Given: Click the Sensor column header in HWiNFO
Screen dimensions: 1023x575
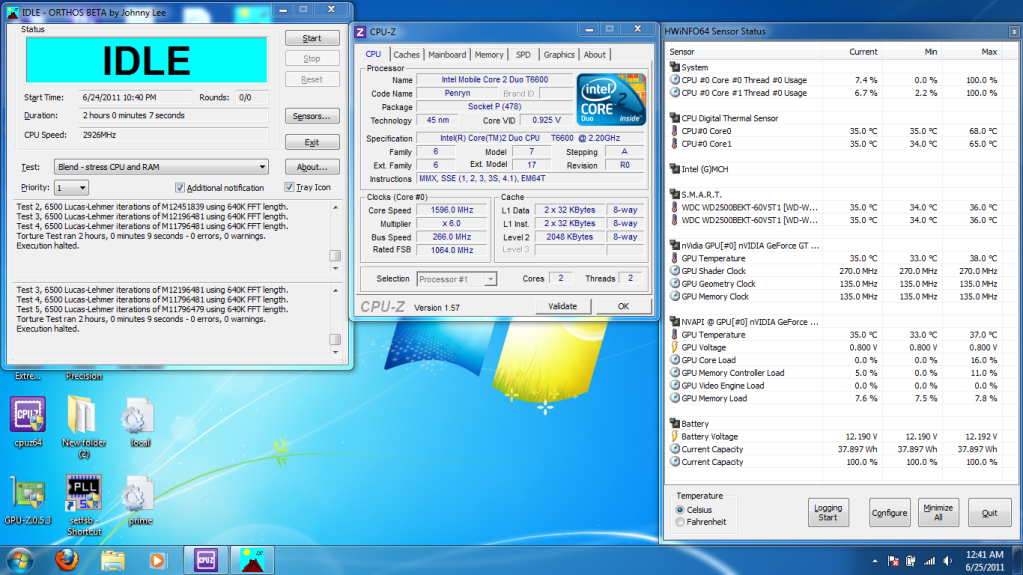Looking at the screenshot, I should pyautogui.click(x=744, y=52).
